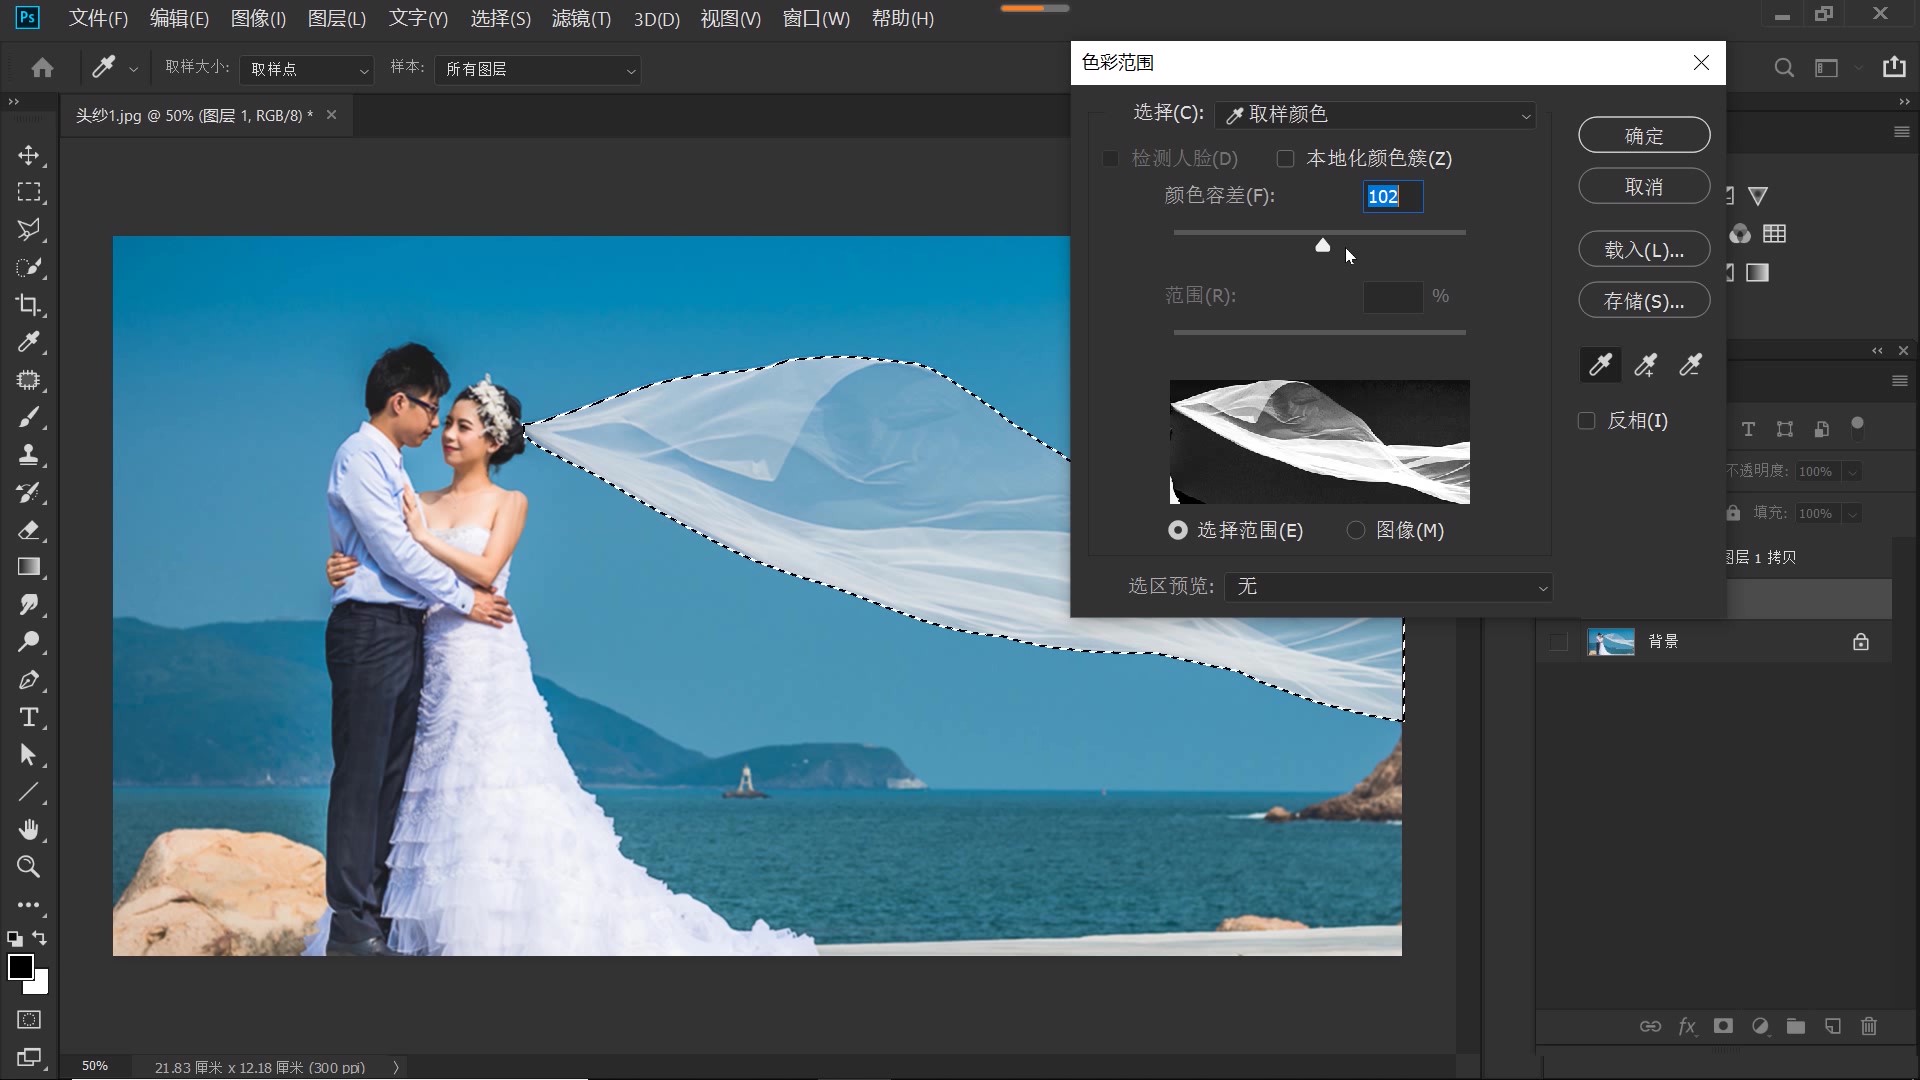Expand the eyedropper tool preset picker arrow
This screenshot has height=1080, width=1920.
133,69
